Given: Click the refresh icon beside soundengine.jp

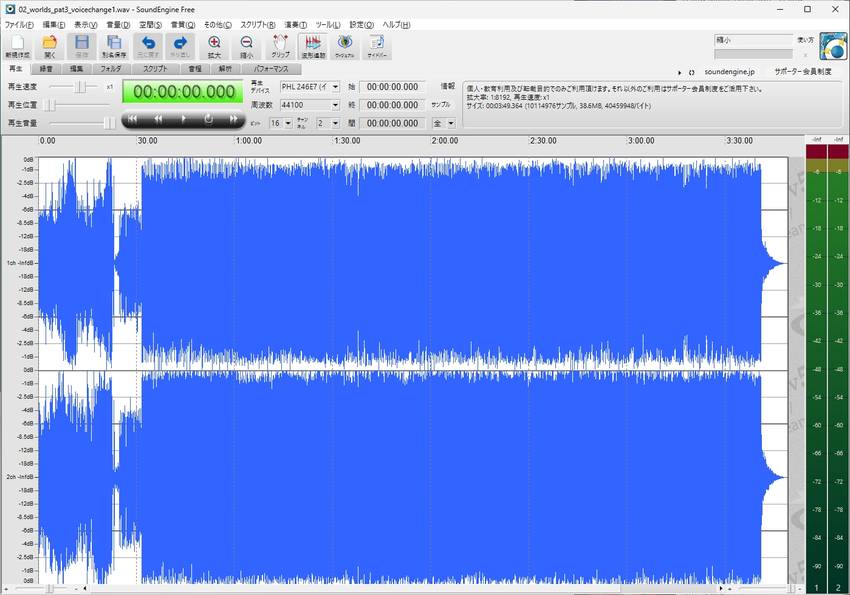Looking at the screenshot, I should tap(692, 72).
